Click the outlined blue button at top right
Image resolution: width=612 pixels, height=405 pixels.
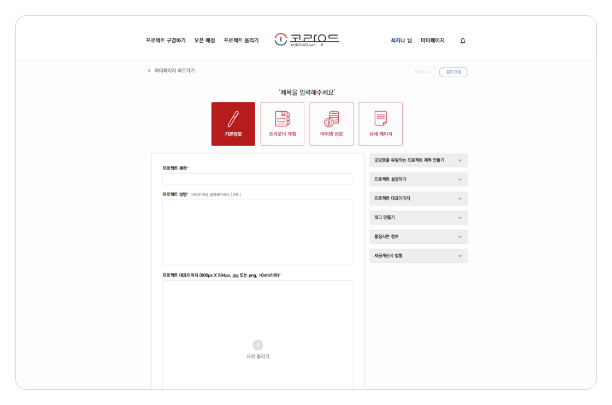453,72
